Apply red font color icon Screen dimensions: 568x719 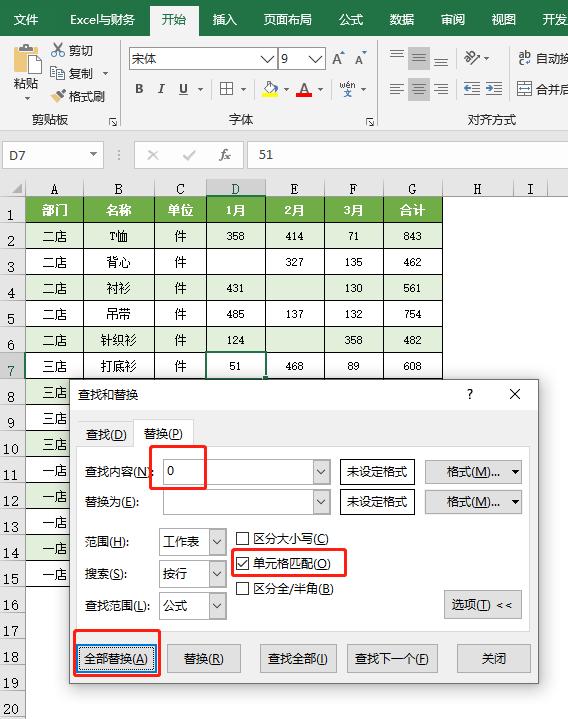(x=304, y=89)
